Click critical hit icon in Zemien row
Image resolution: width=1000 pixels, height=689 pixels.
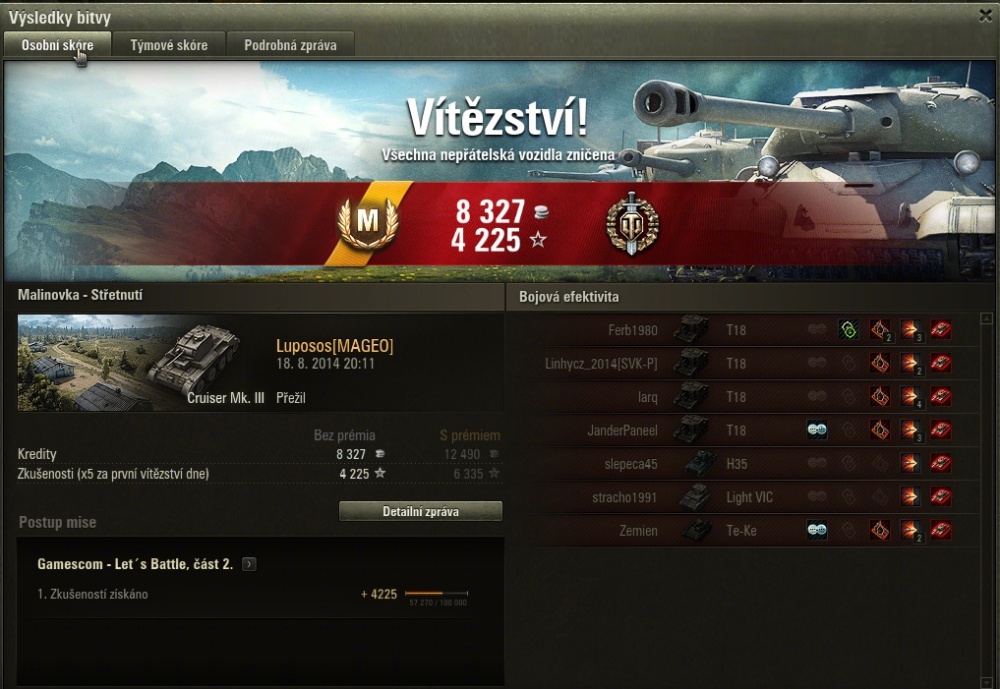point(879,530)
